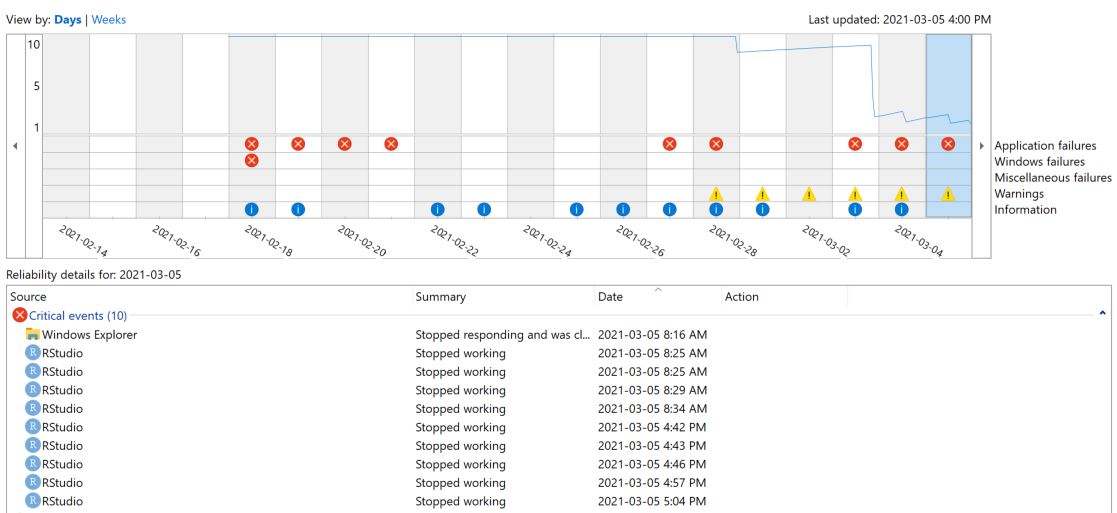
Task: Click information icon for 2021-02-18
Action: click(251, 209)
